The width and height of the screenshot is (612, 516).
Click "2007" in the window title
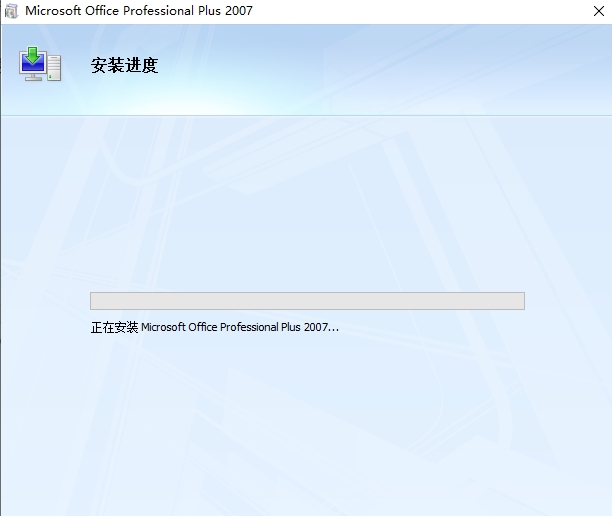point(239,12)
